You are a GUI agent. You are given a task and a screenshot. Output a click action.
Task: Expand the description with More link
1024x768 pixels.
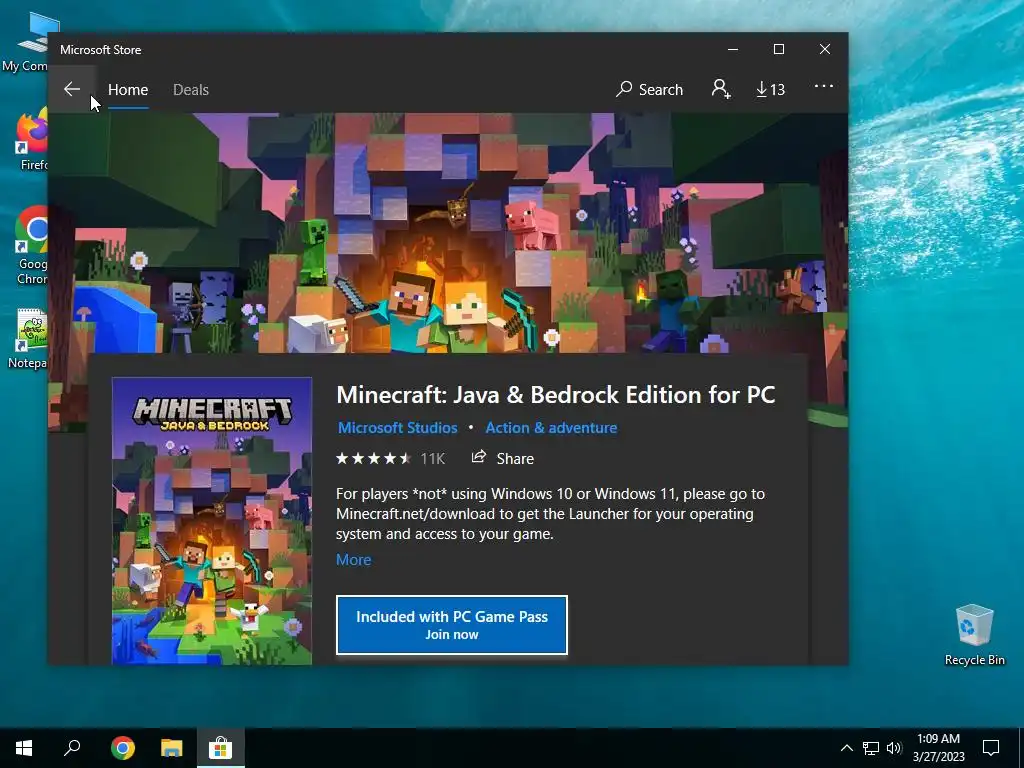click(x=353, y=560)
